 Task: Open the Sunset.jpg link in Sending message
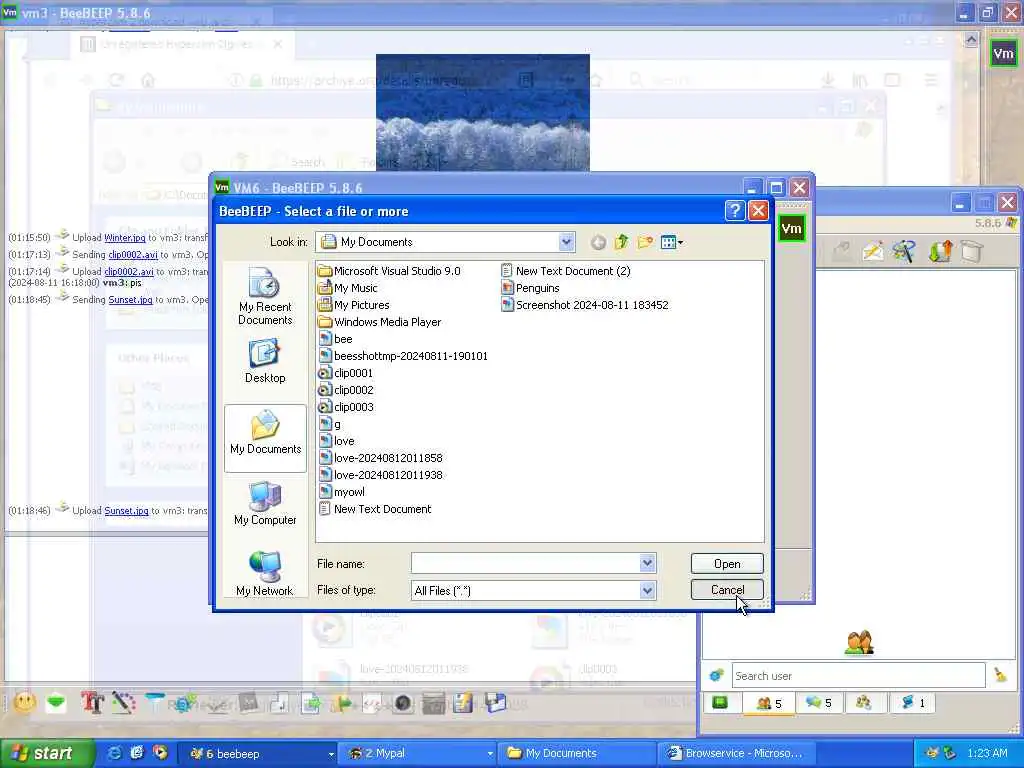tap(130, 300)
